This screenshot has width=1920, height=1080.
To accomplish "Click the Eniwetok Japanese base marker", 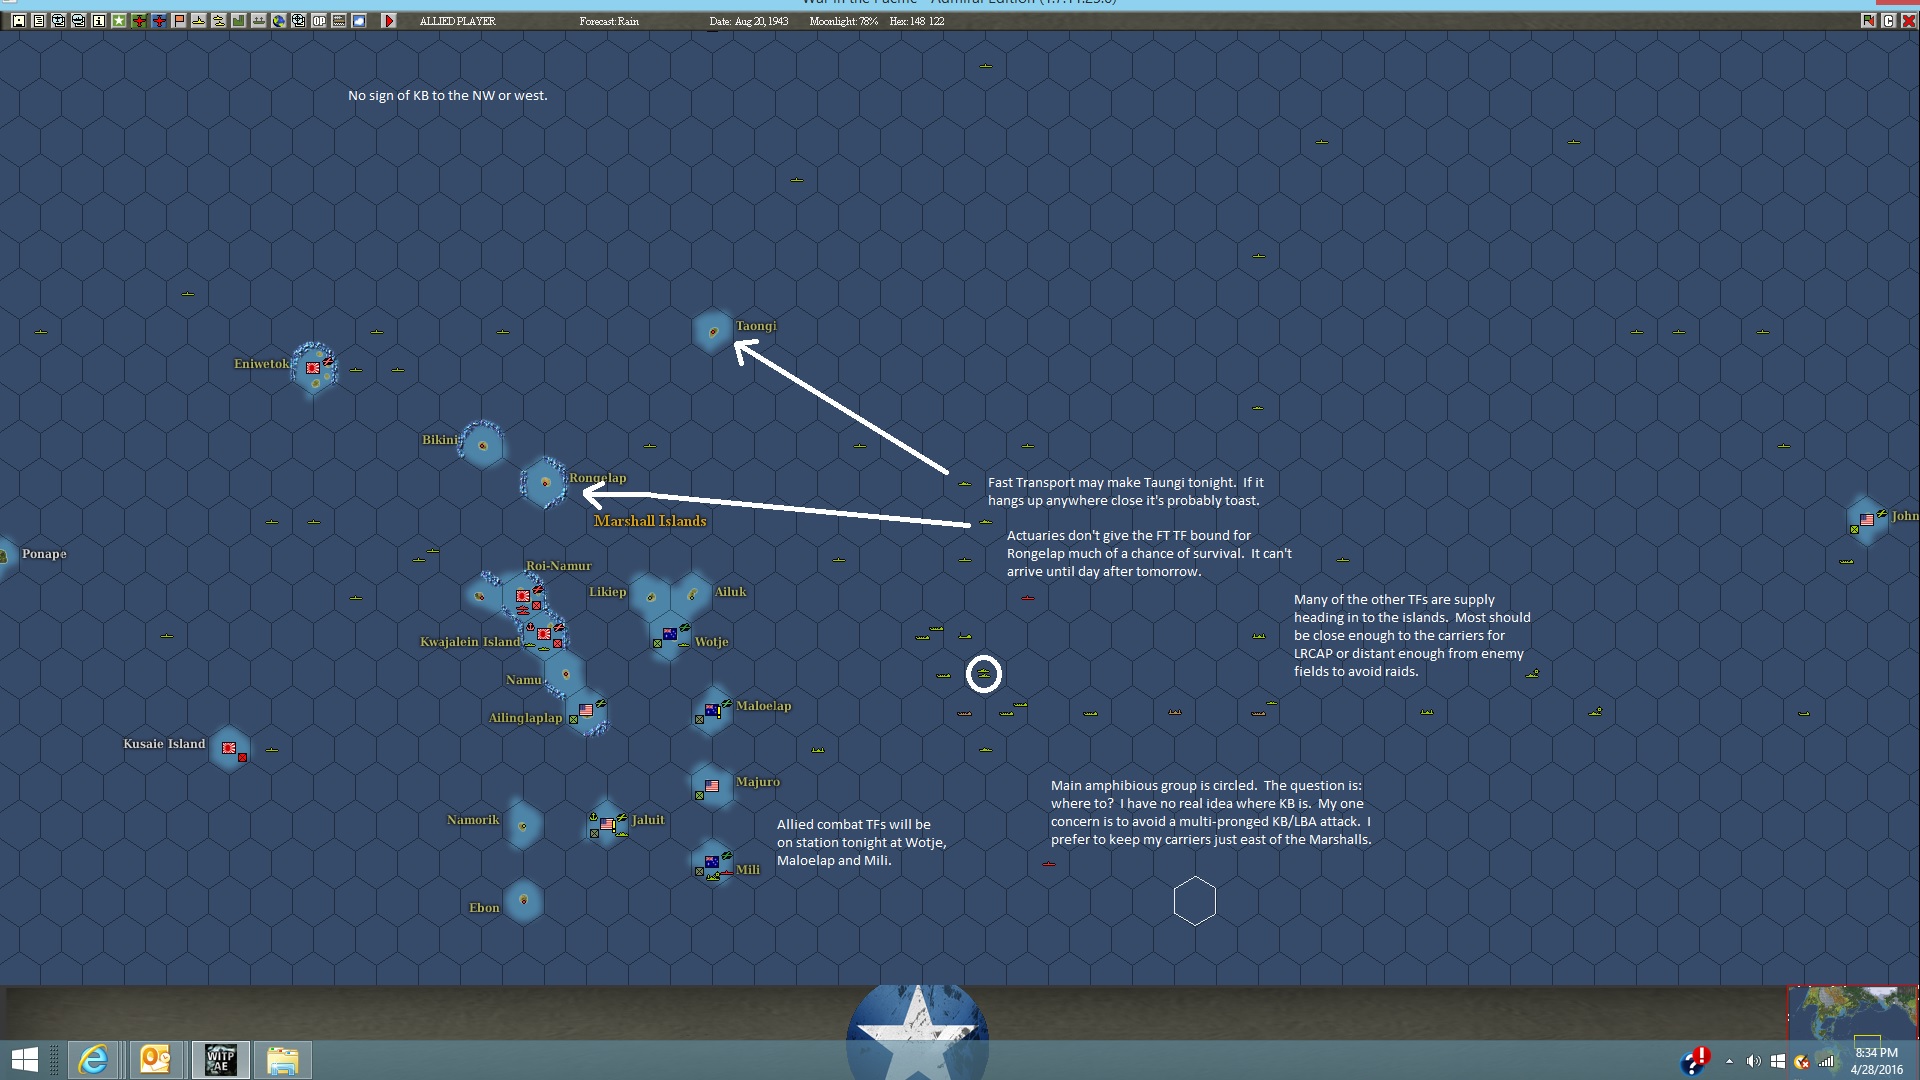I will click(x=313, y=368).
